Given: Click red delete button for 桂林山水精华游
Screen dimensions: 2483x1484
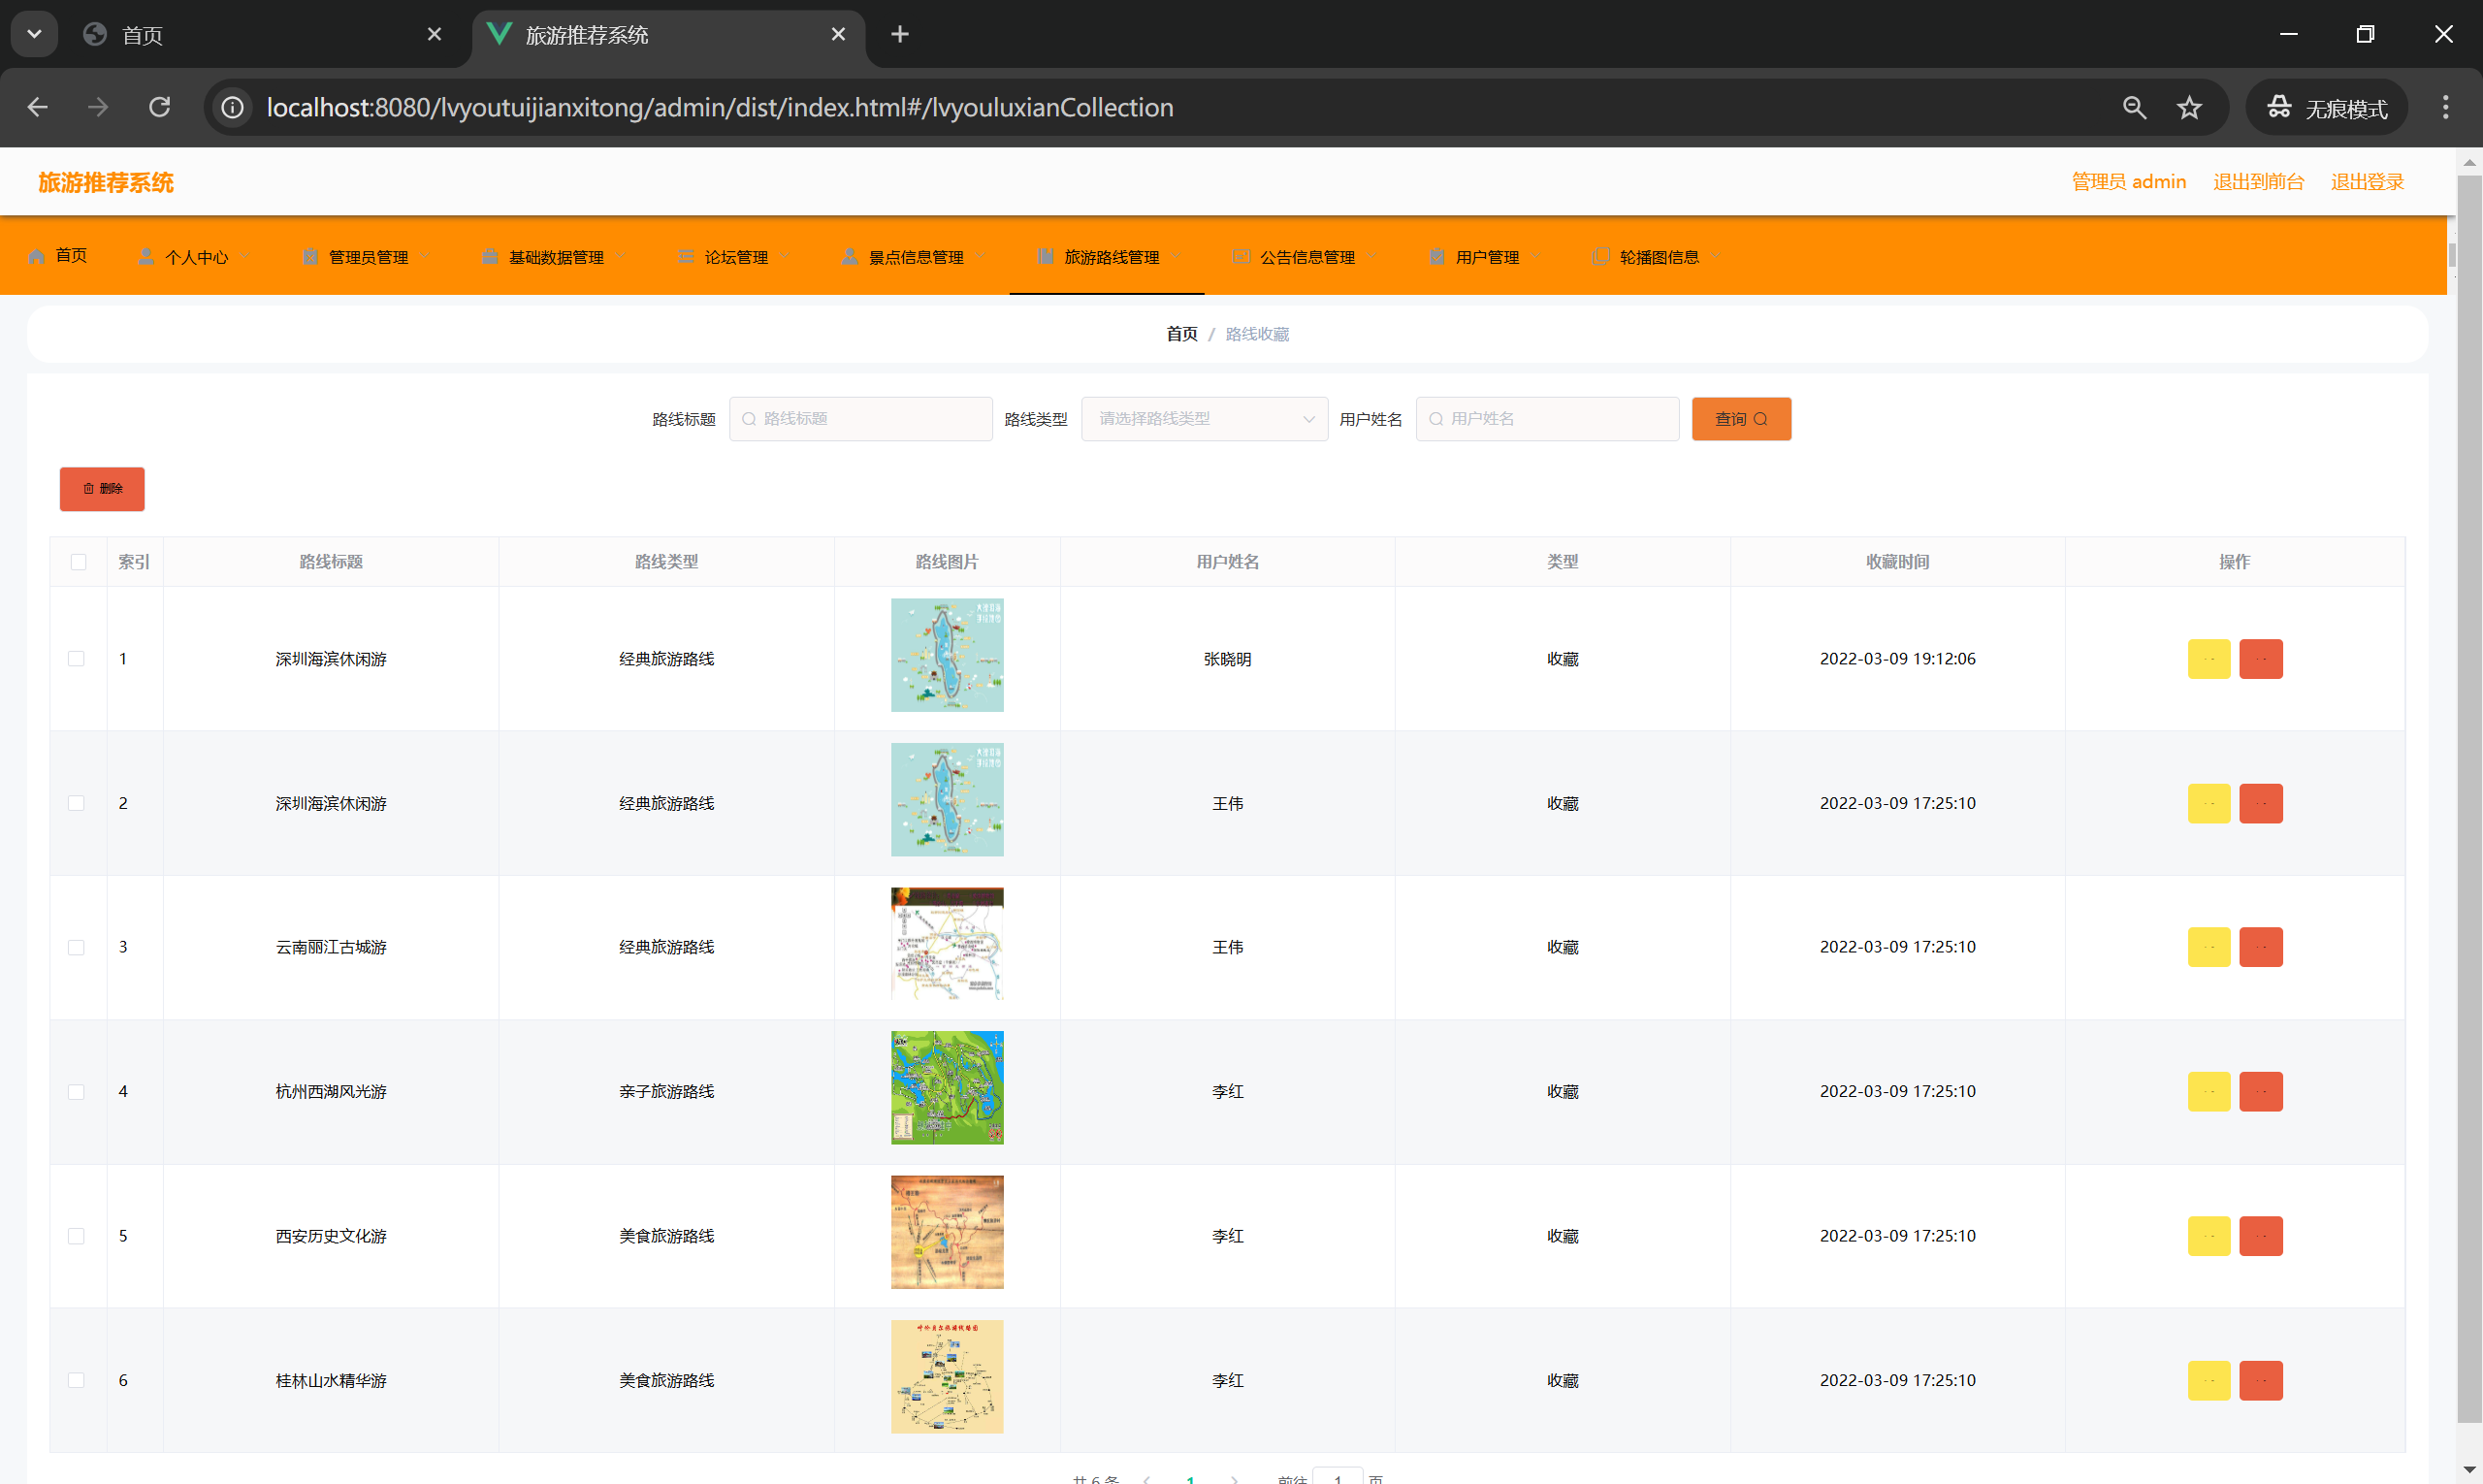Looking at the screenshot, I should pyautogui.click(x=2260, y=1380).
